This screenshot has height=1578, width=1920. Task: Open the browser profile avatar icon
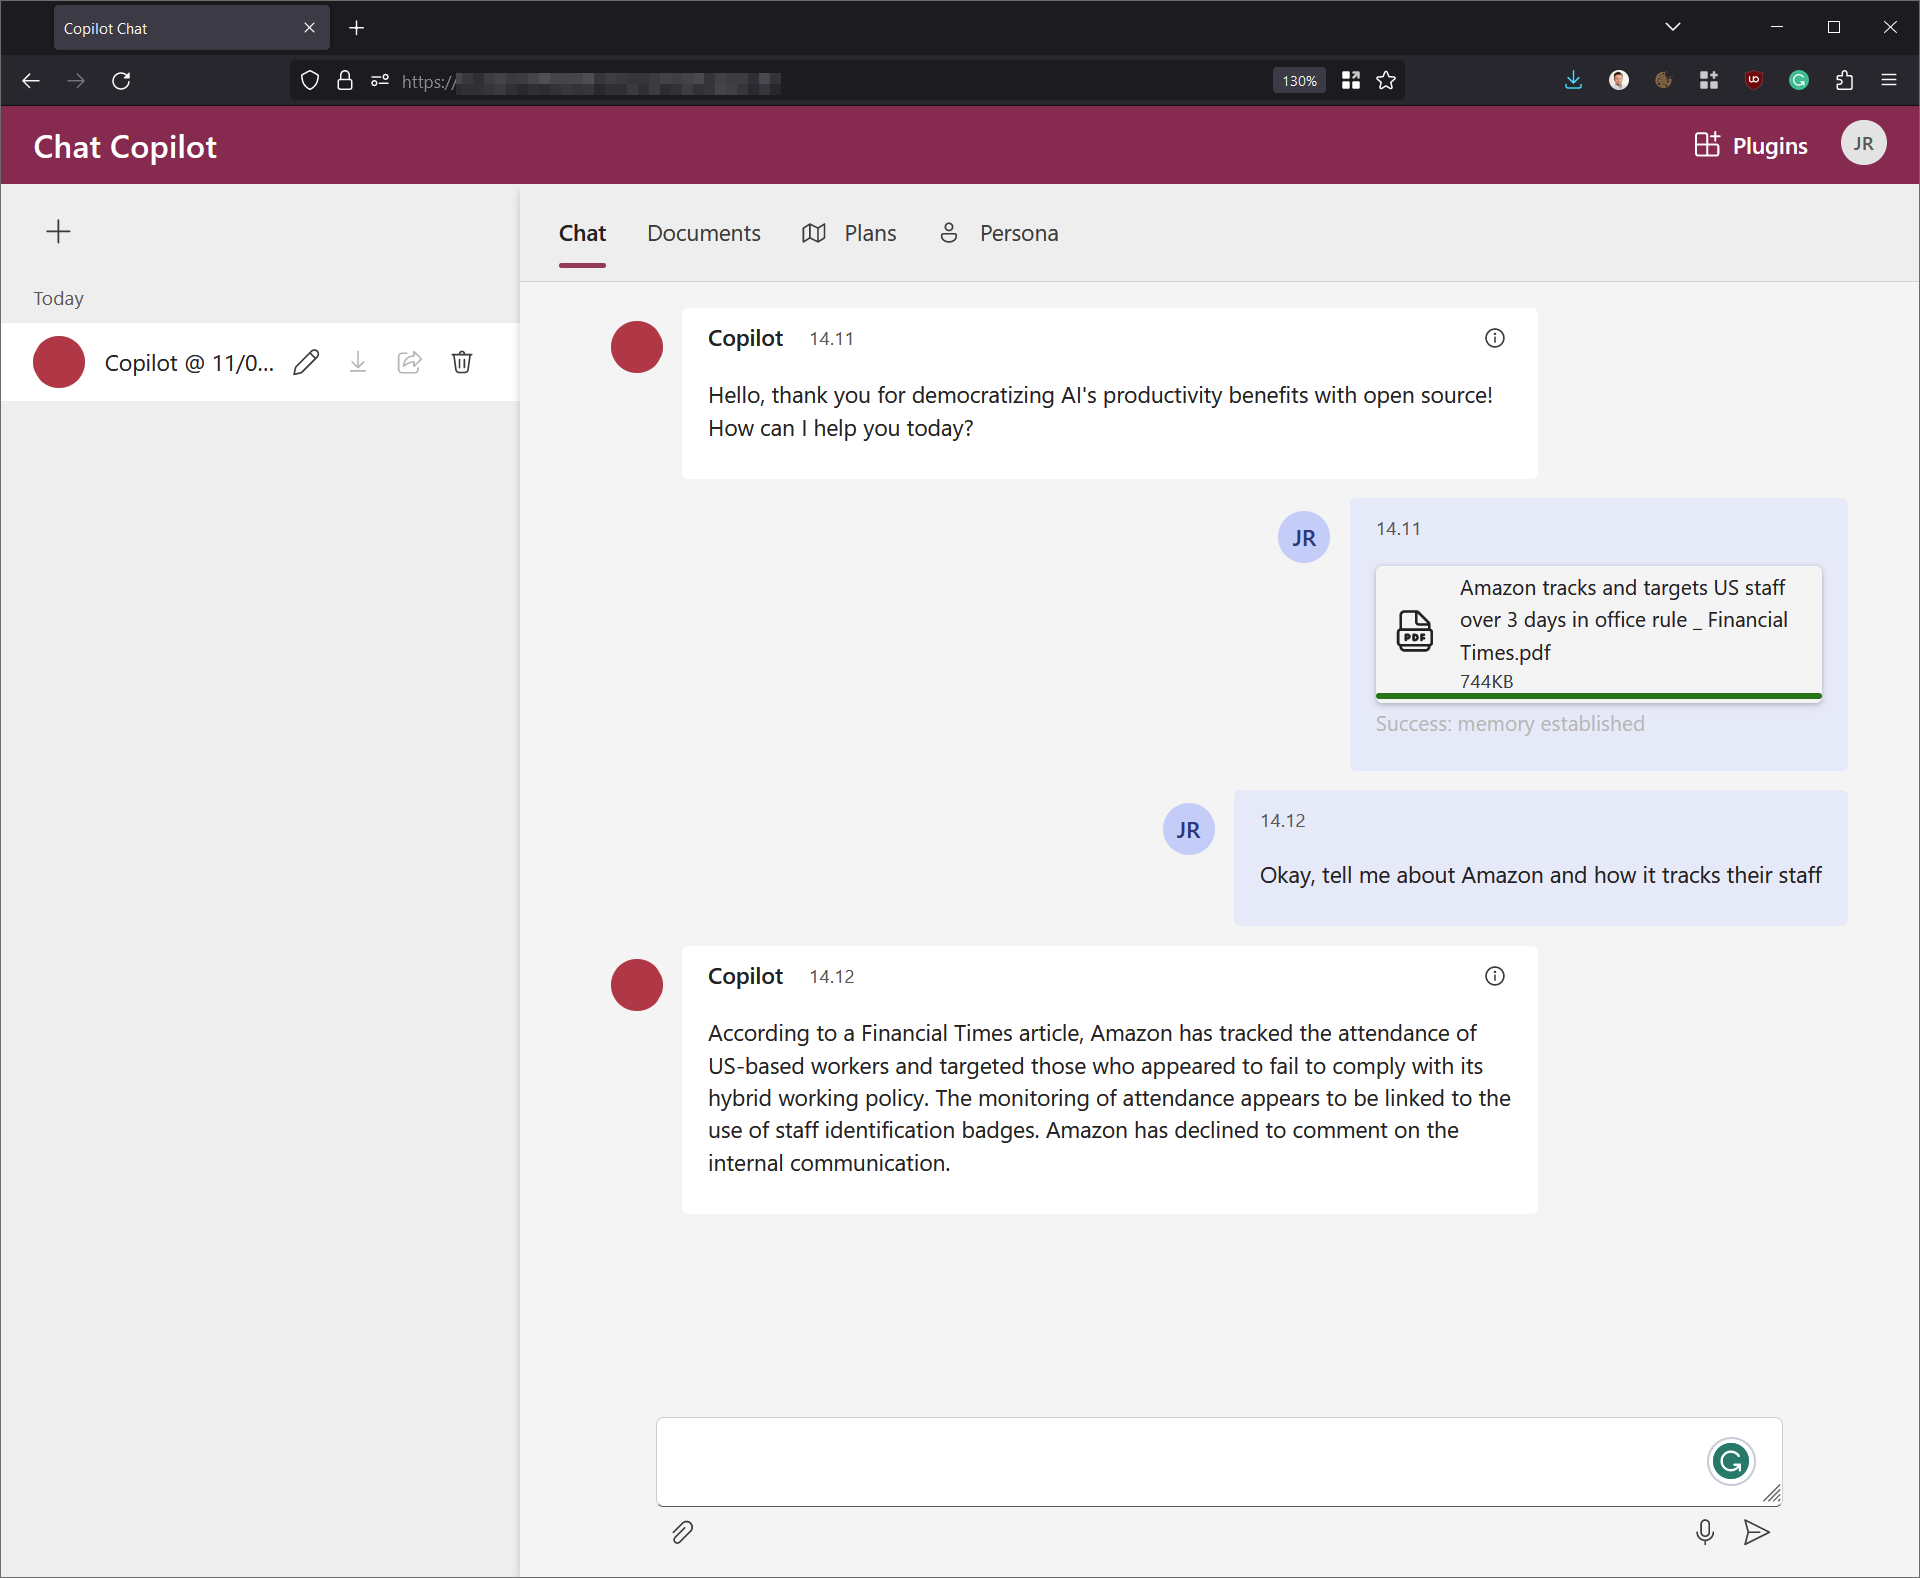[x=1619, y=81]
